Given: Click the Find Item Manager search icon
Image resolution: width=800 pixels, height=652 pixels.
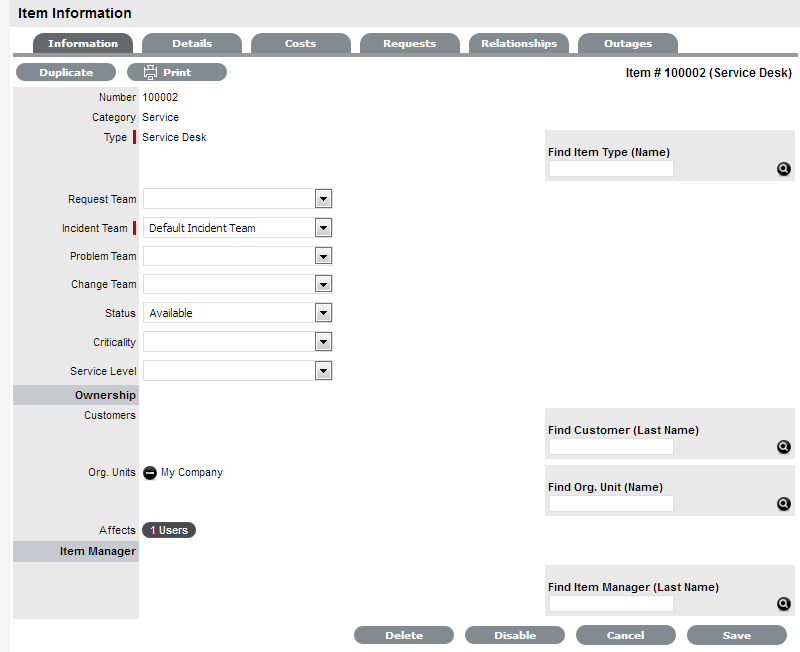Looking at the screenshot, I should 784,604.
